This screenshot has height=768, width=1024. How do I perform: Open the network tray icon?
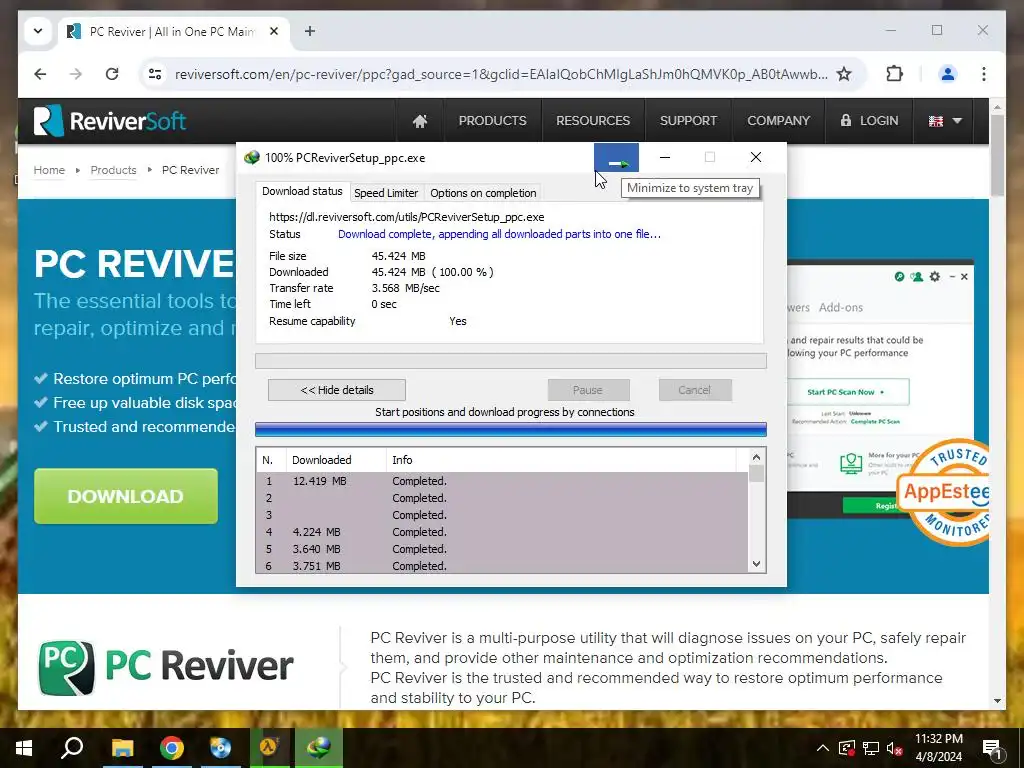pyautogui.click(x=871, y=748)
